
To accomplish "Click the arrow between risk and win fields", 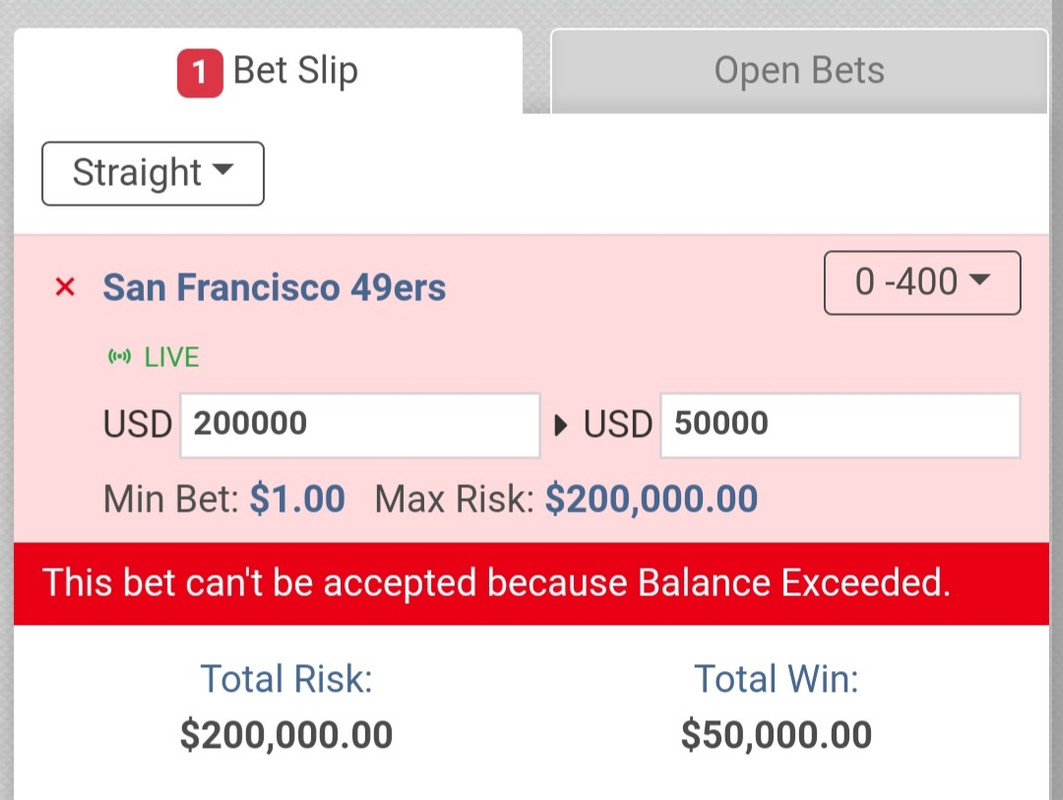I will coord(560,425).
